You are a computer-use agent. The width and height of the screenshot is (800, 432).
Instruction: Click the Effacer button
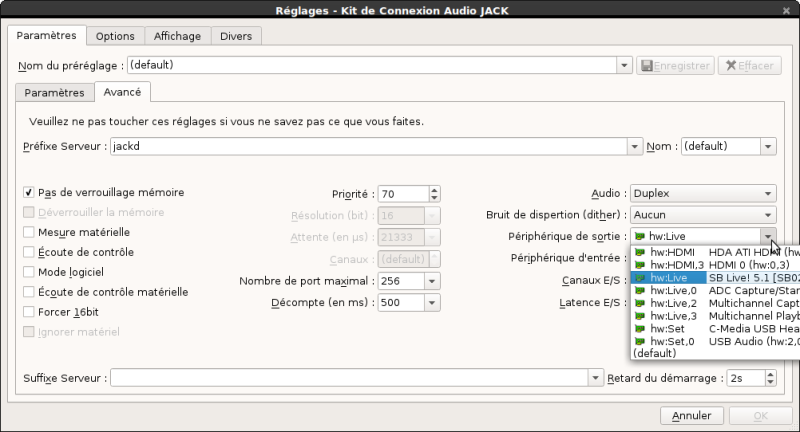pyautogui.click(x=749, y=66)
